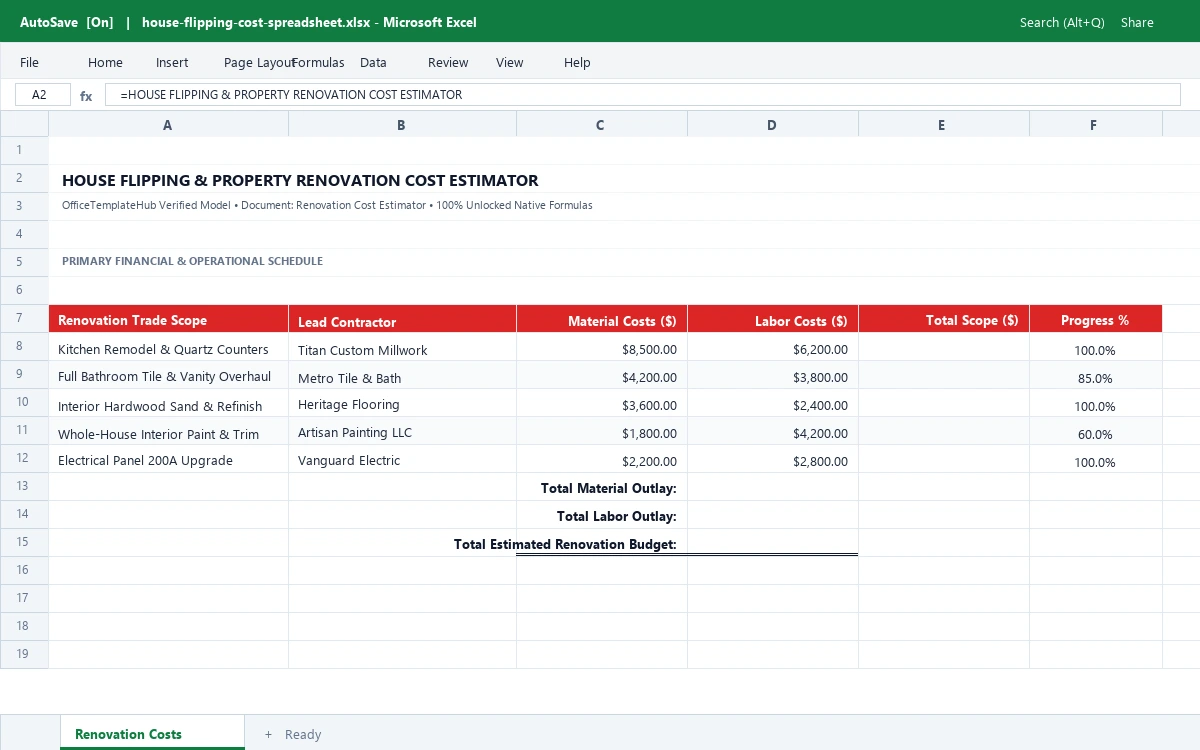This screenshot has height=750, width=1200.
Task: Click the formula bar input field
Action: pos(642,95)
